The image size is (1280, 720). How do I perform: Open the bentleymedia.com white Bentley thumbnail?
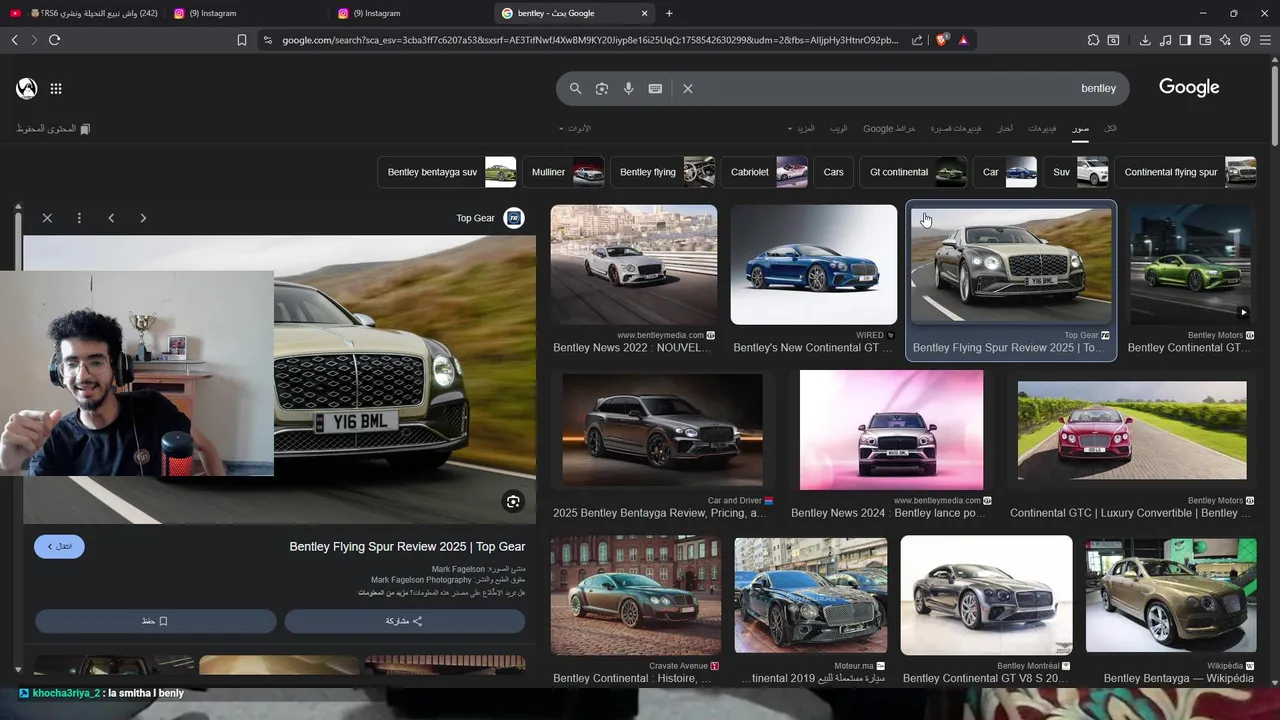point(634,265)
